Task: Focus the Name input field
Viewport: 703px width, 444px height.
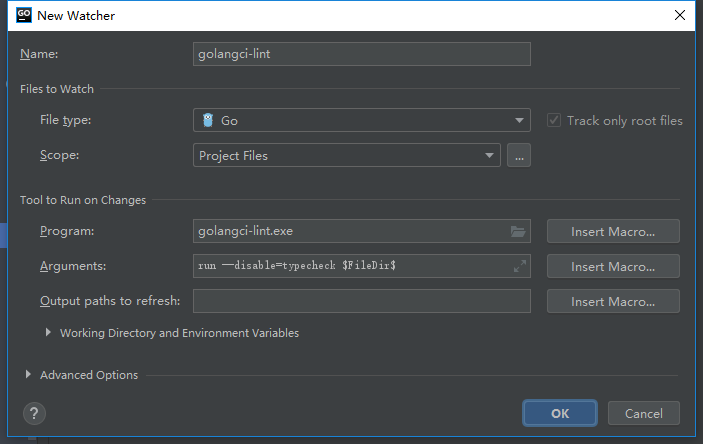Action: coord(361,54)
